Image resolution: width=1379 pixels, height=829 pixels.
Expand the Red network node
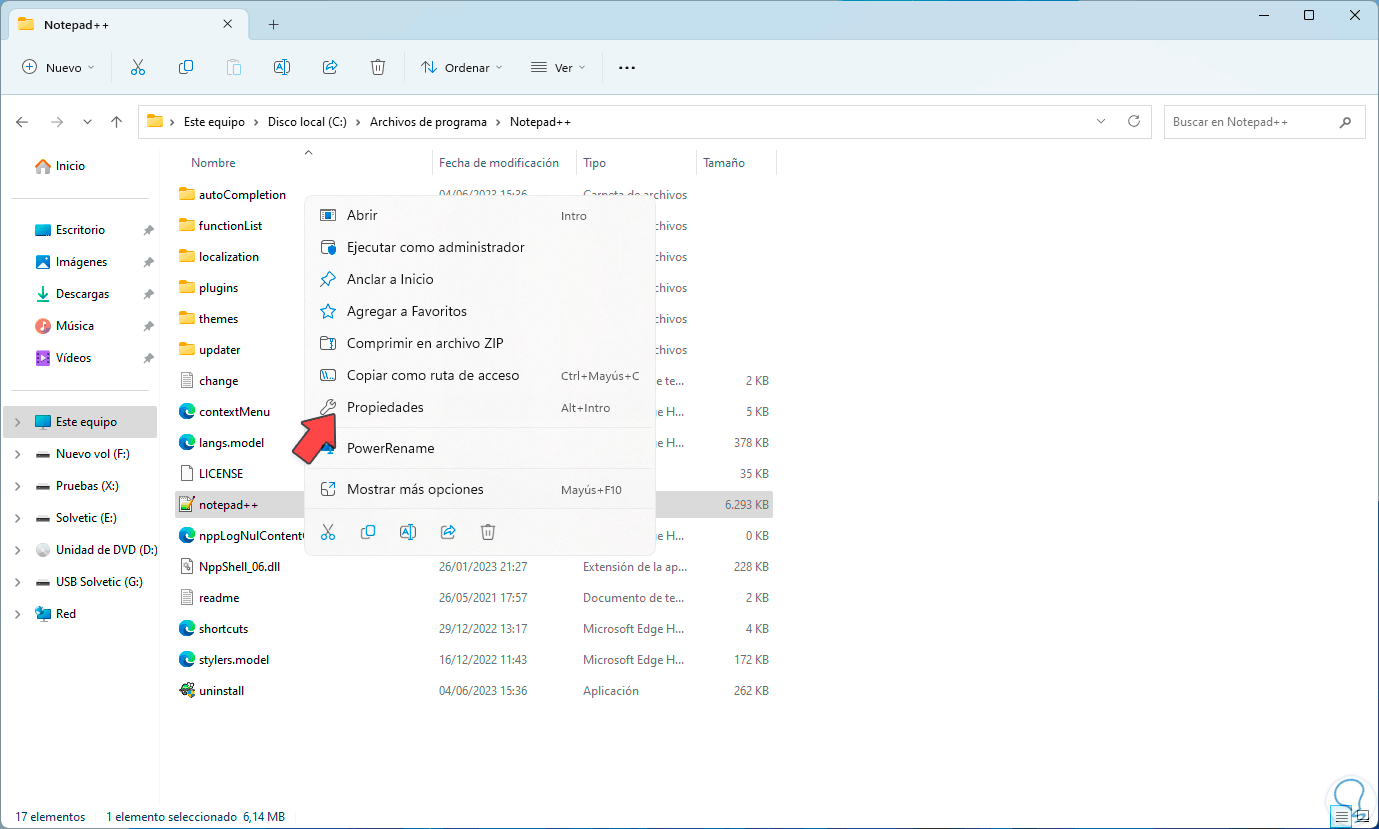coord(18,614)
